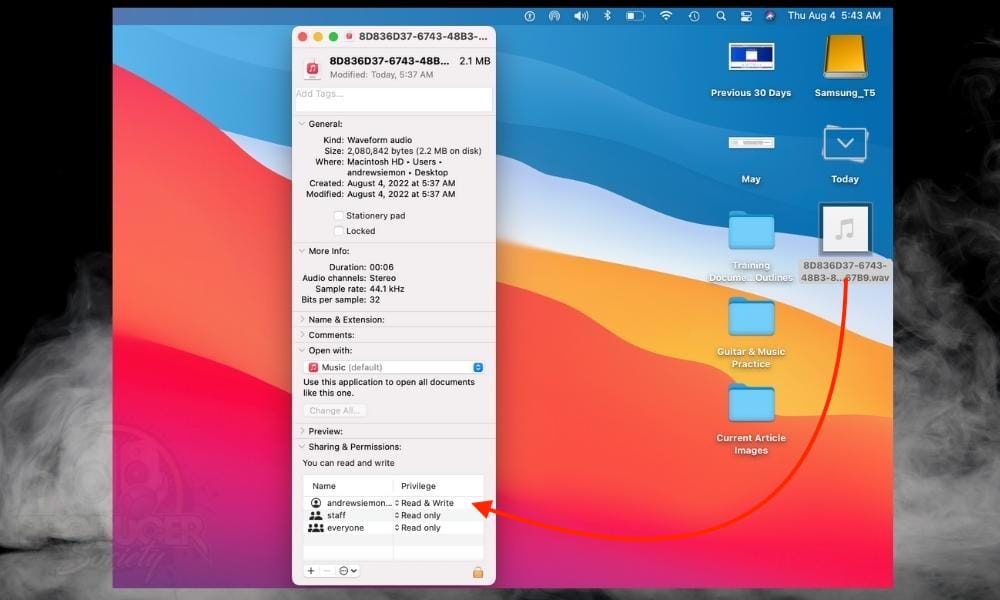1000x600 pixels.
Task: Click the title bar proxy file icon
Action: coord(349,36)
